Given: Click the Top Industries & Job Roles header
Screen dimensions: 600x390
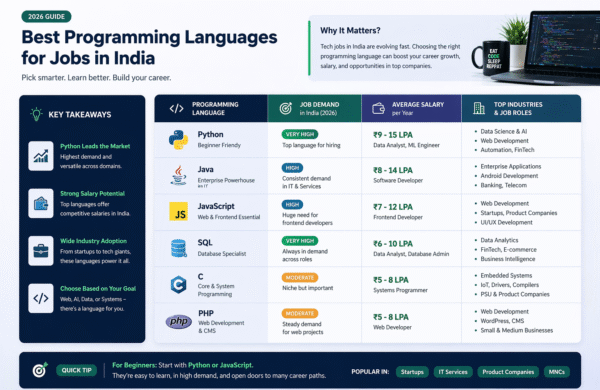Looking at the screenshot, I should (x=521, y=109).
